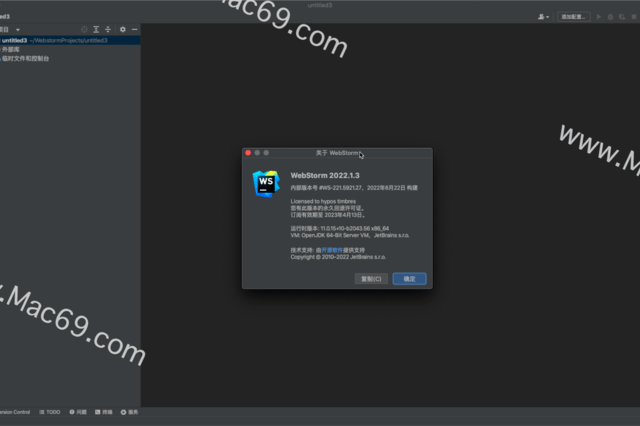Click WebStorm 2022.1.3 version heading

[x=325, y=175]
